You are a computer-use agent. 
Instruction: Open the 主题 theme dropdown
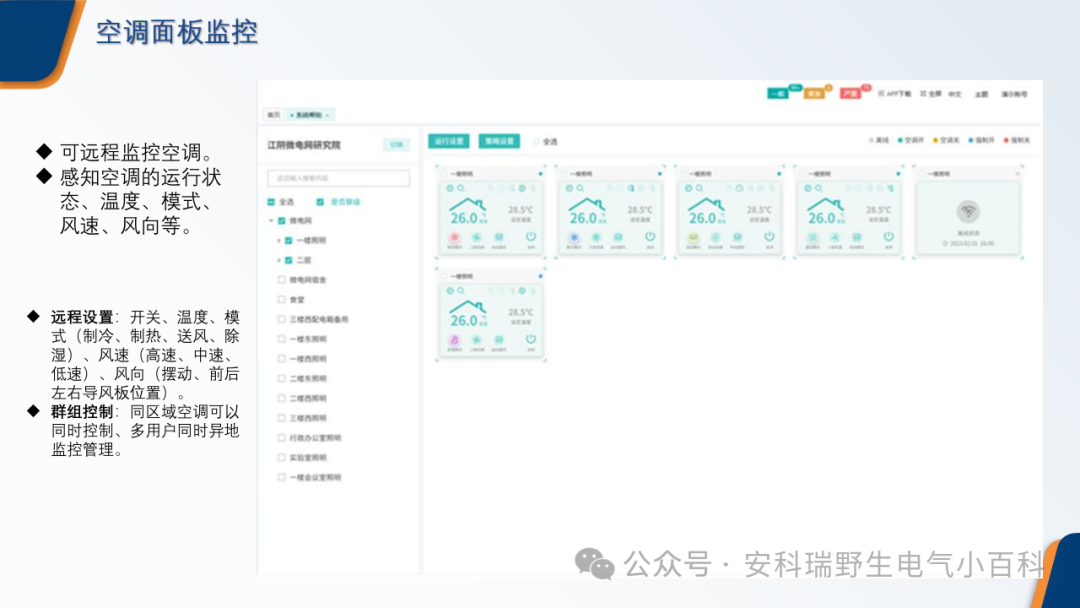[x=982, y=94]
